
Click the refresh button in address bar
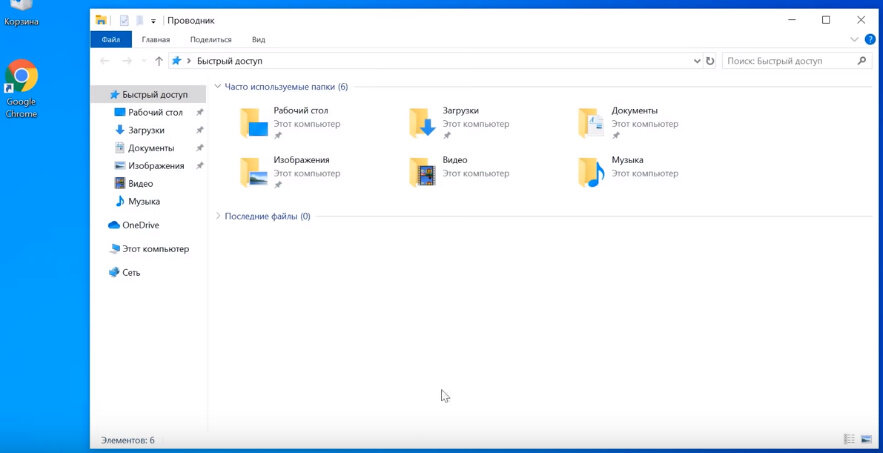[x=710, y=61]
